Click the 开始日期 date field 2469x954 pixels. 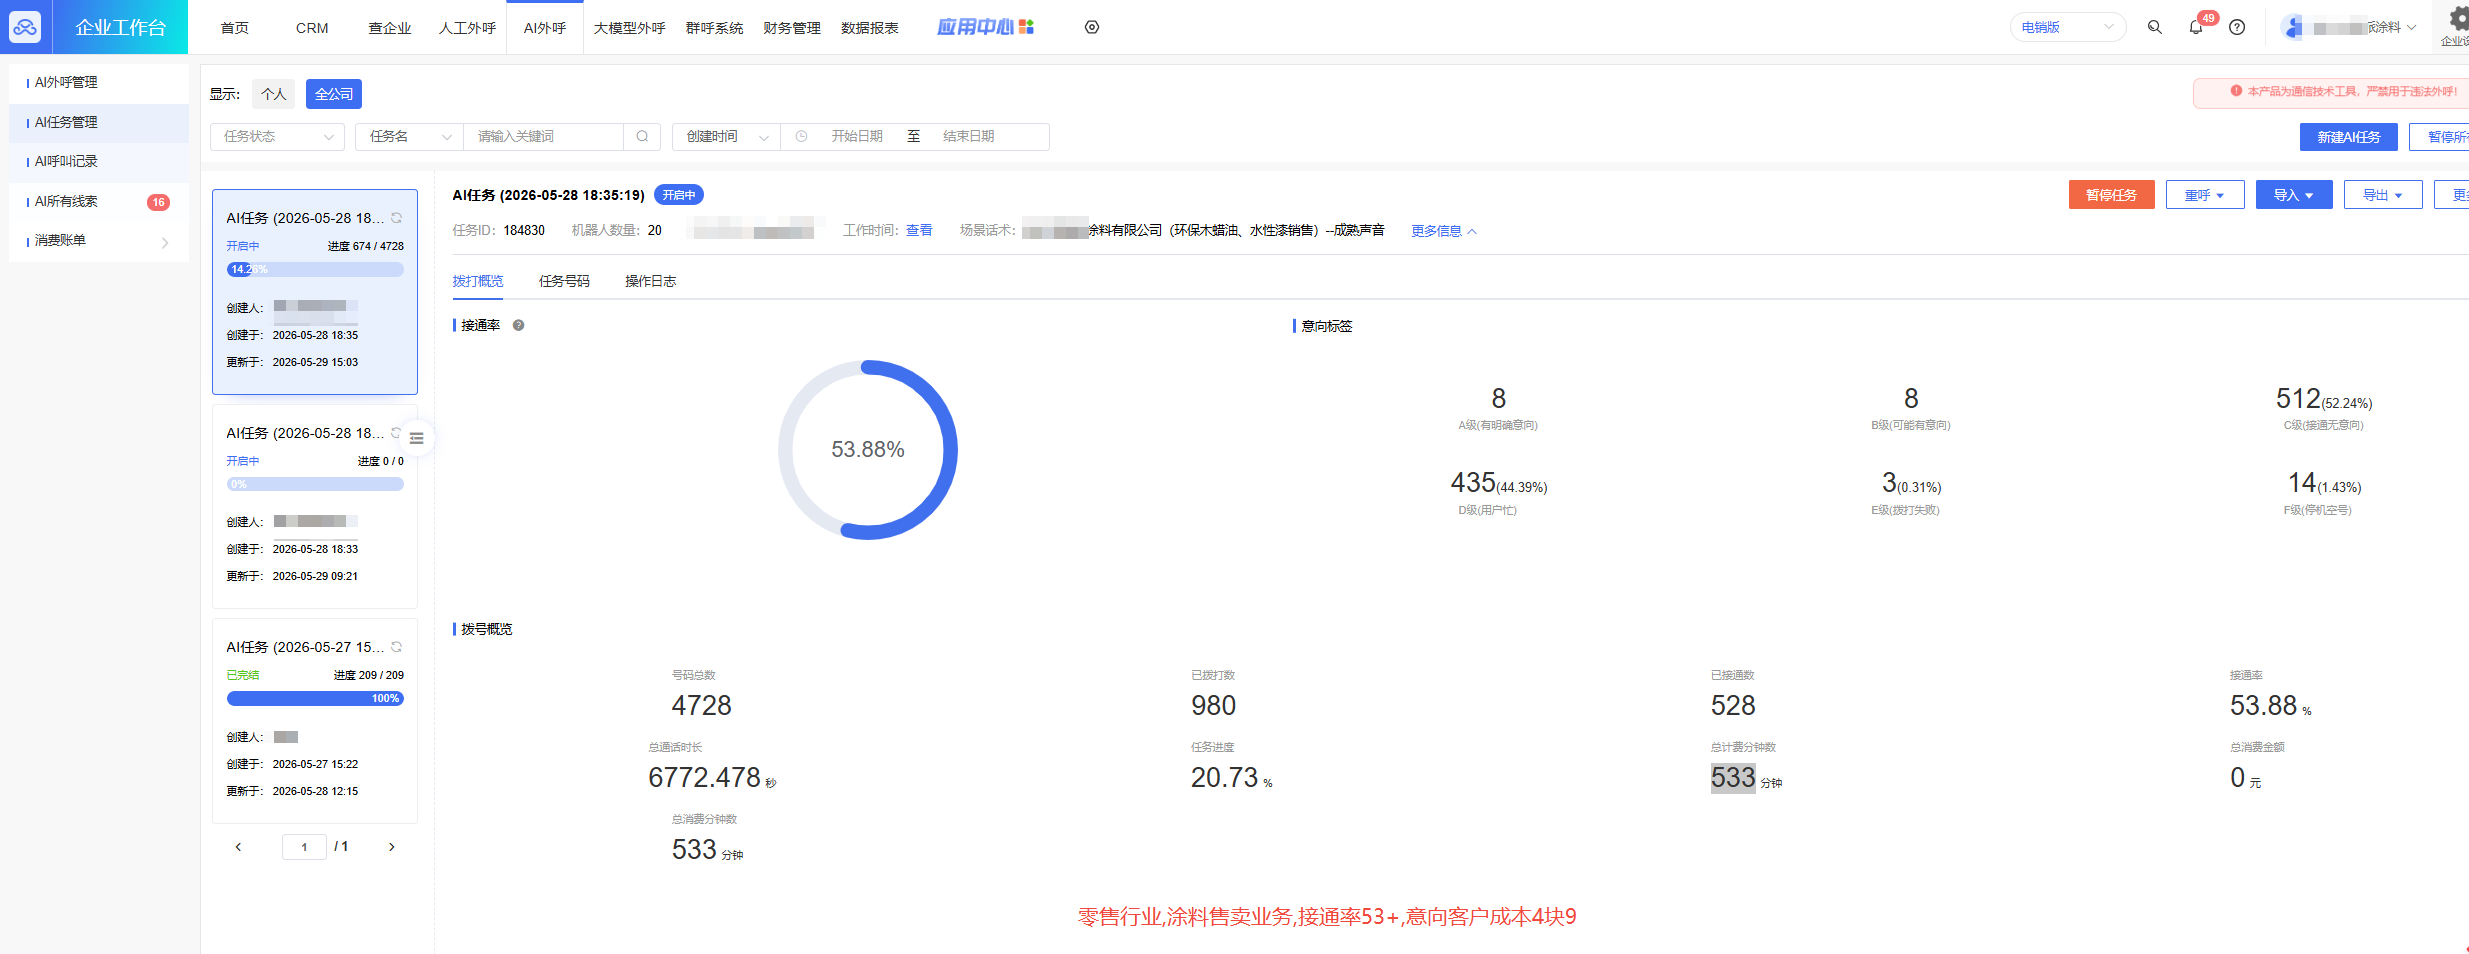coord(857,136)
